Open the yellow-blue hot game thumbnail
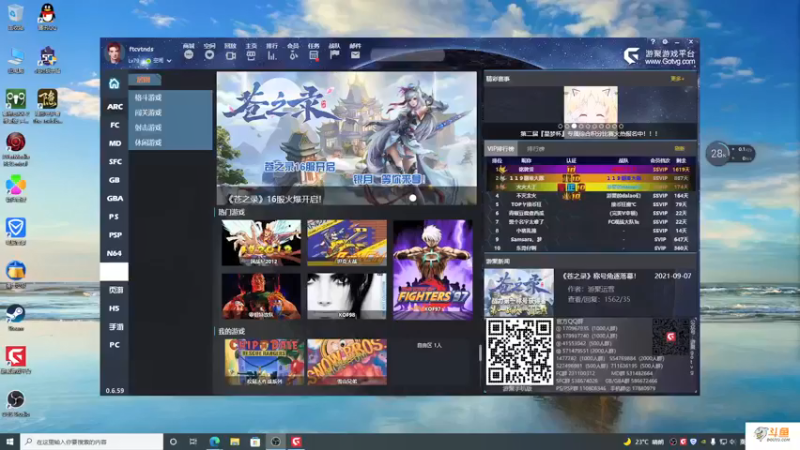This screenshot has height=450, width=800. [347, 243]
